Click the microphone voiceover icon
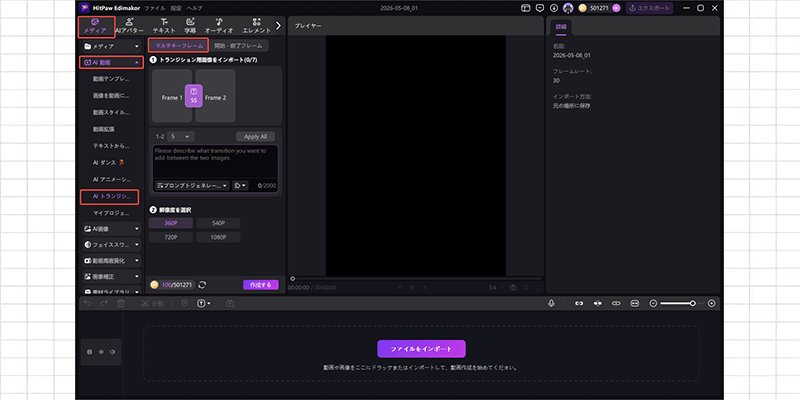Screen dimensions: 800x400 pos(551,303)
